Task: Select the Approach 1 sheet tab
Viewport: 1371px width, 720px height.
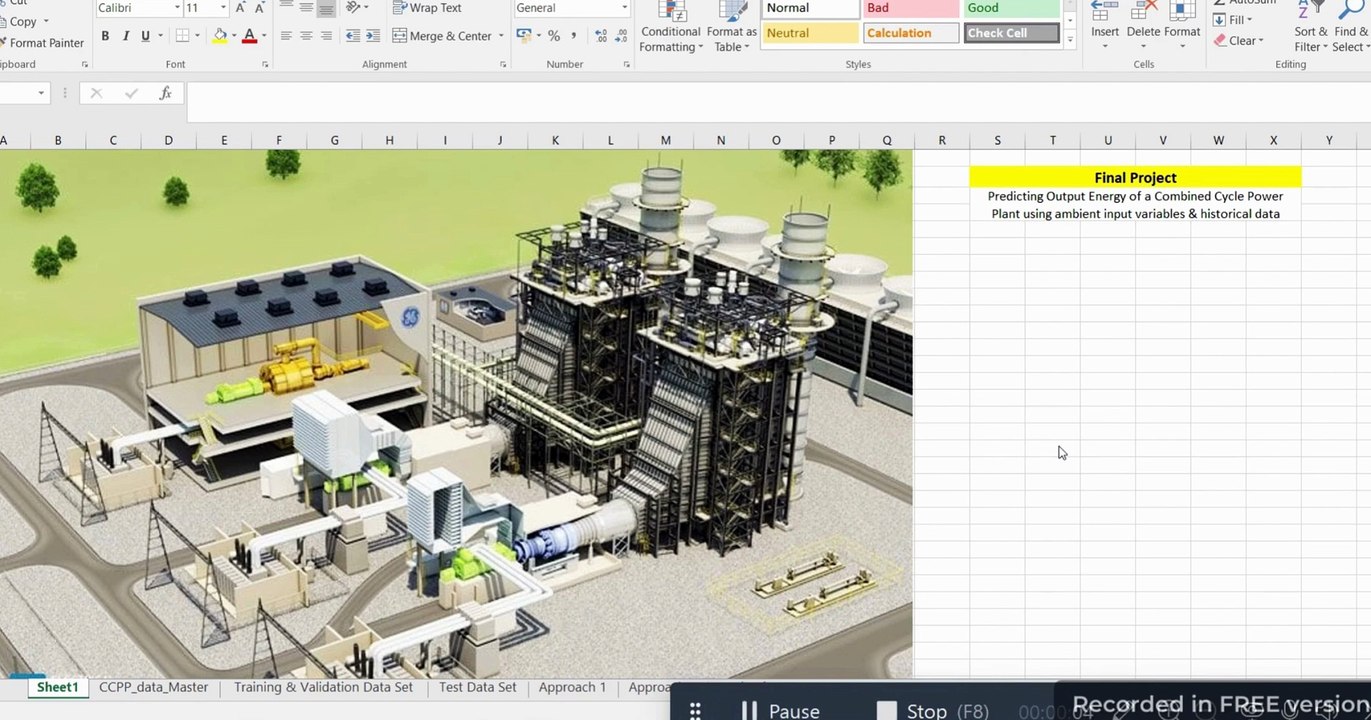Action: (572, 687)
